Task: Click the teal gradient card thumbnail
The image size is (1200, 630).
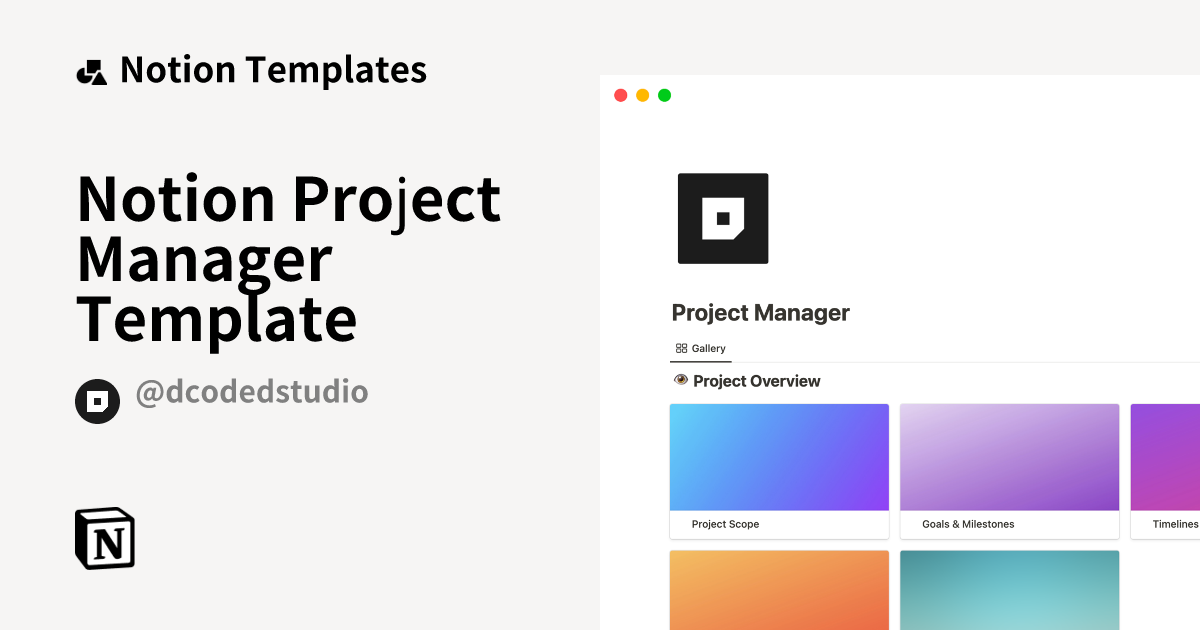Action: click(1009, 590)
